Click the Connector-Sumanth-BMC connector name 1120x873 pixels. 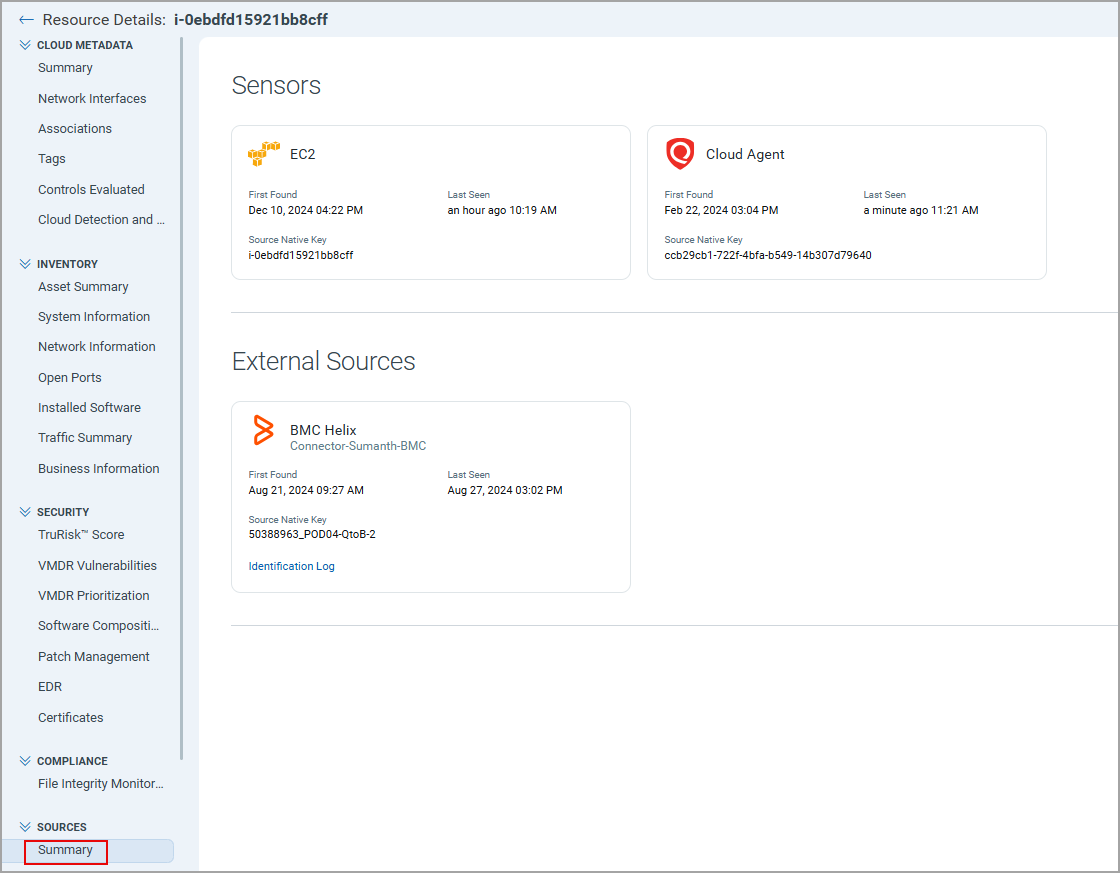point(358,446)
